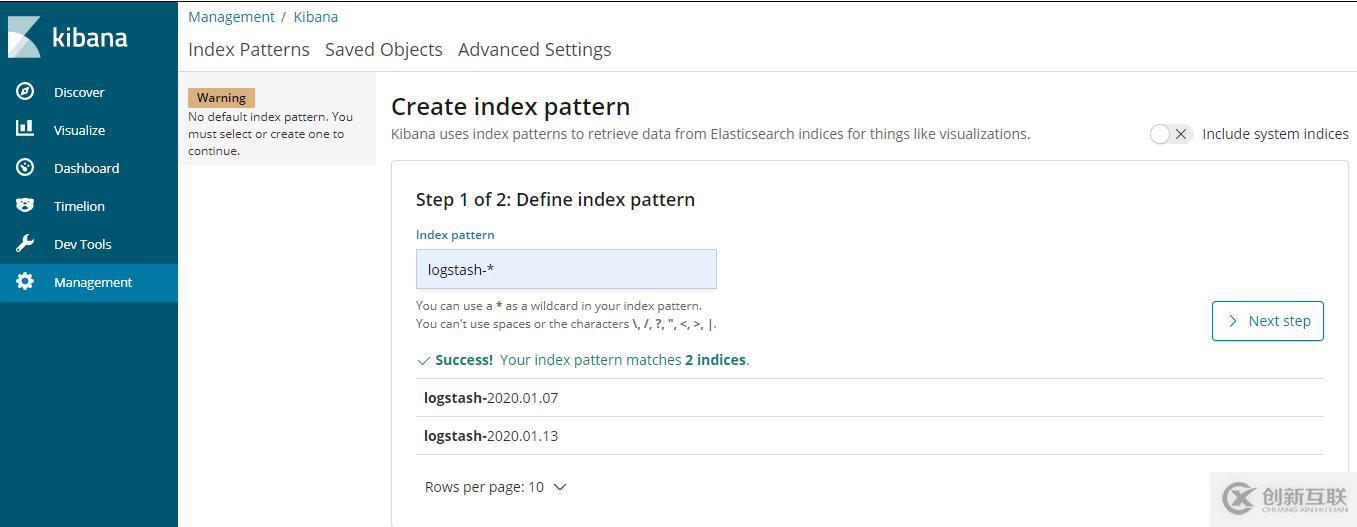Select the logstash-2020.01.13 index row
This screenshot has width=1357, height=527.
(x=491, y=436)
